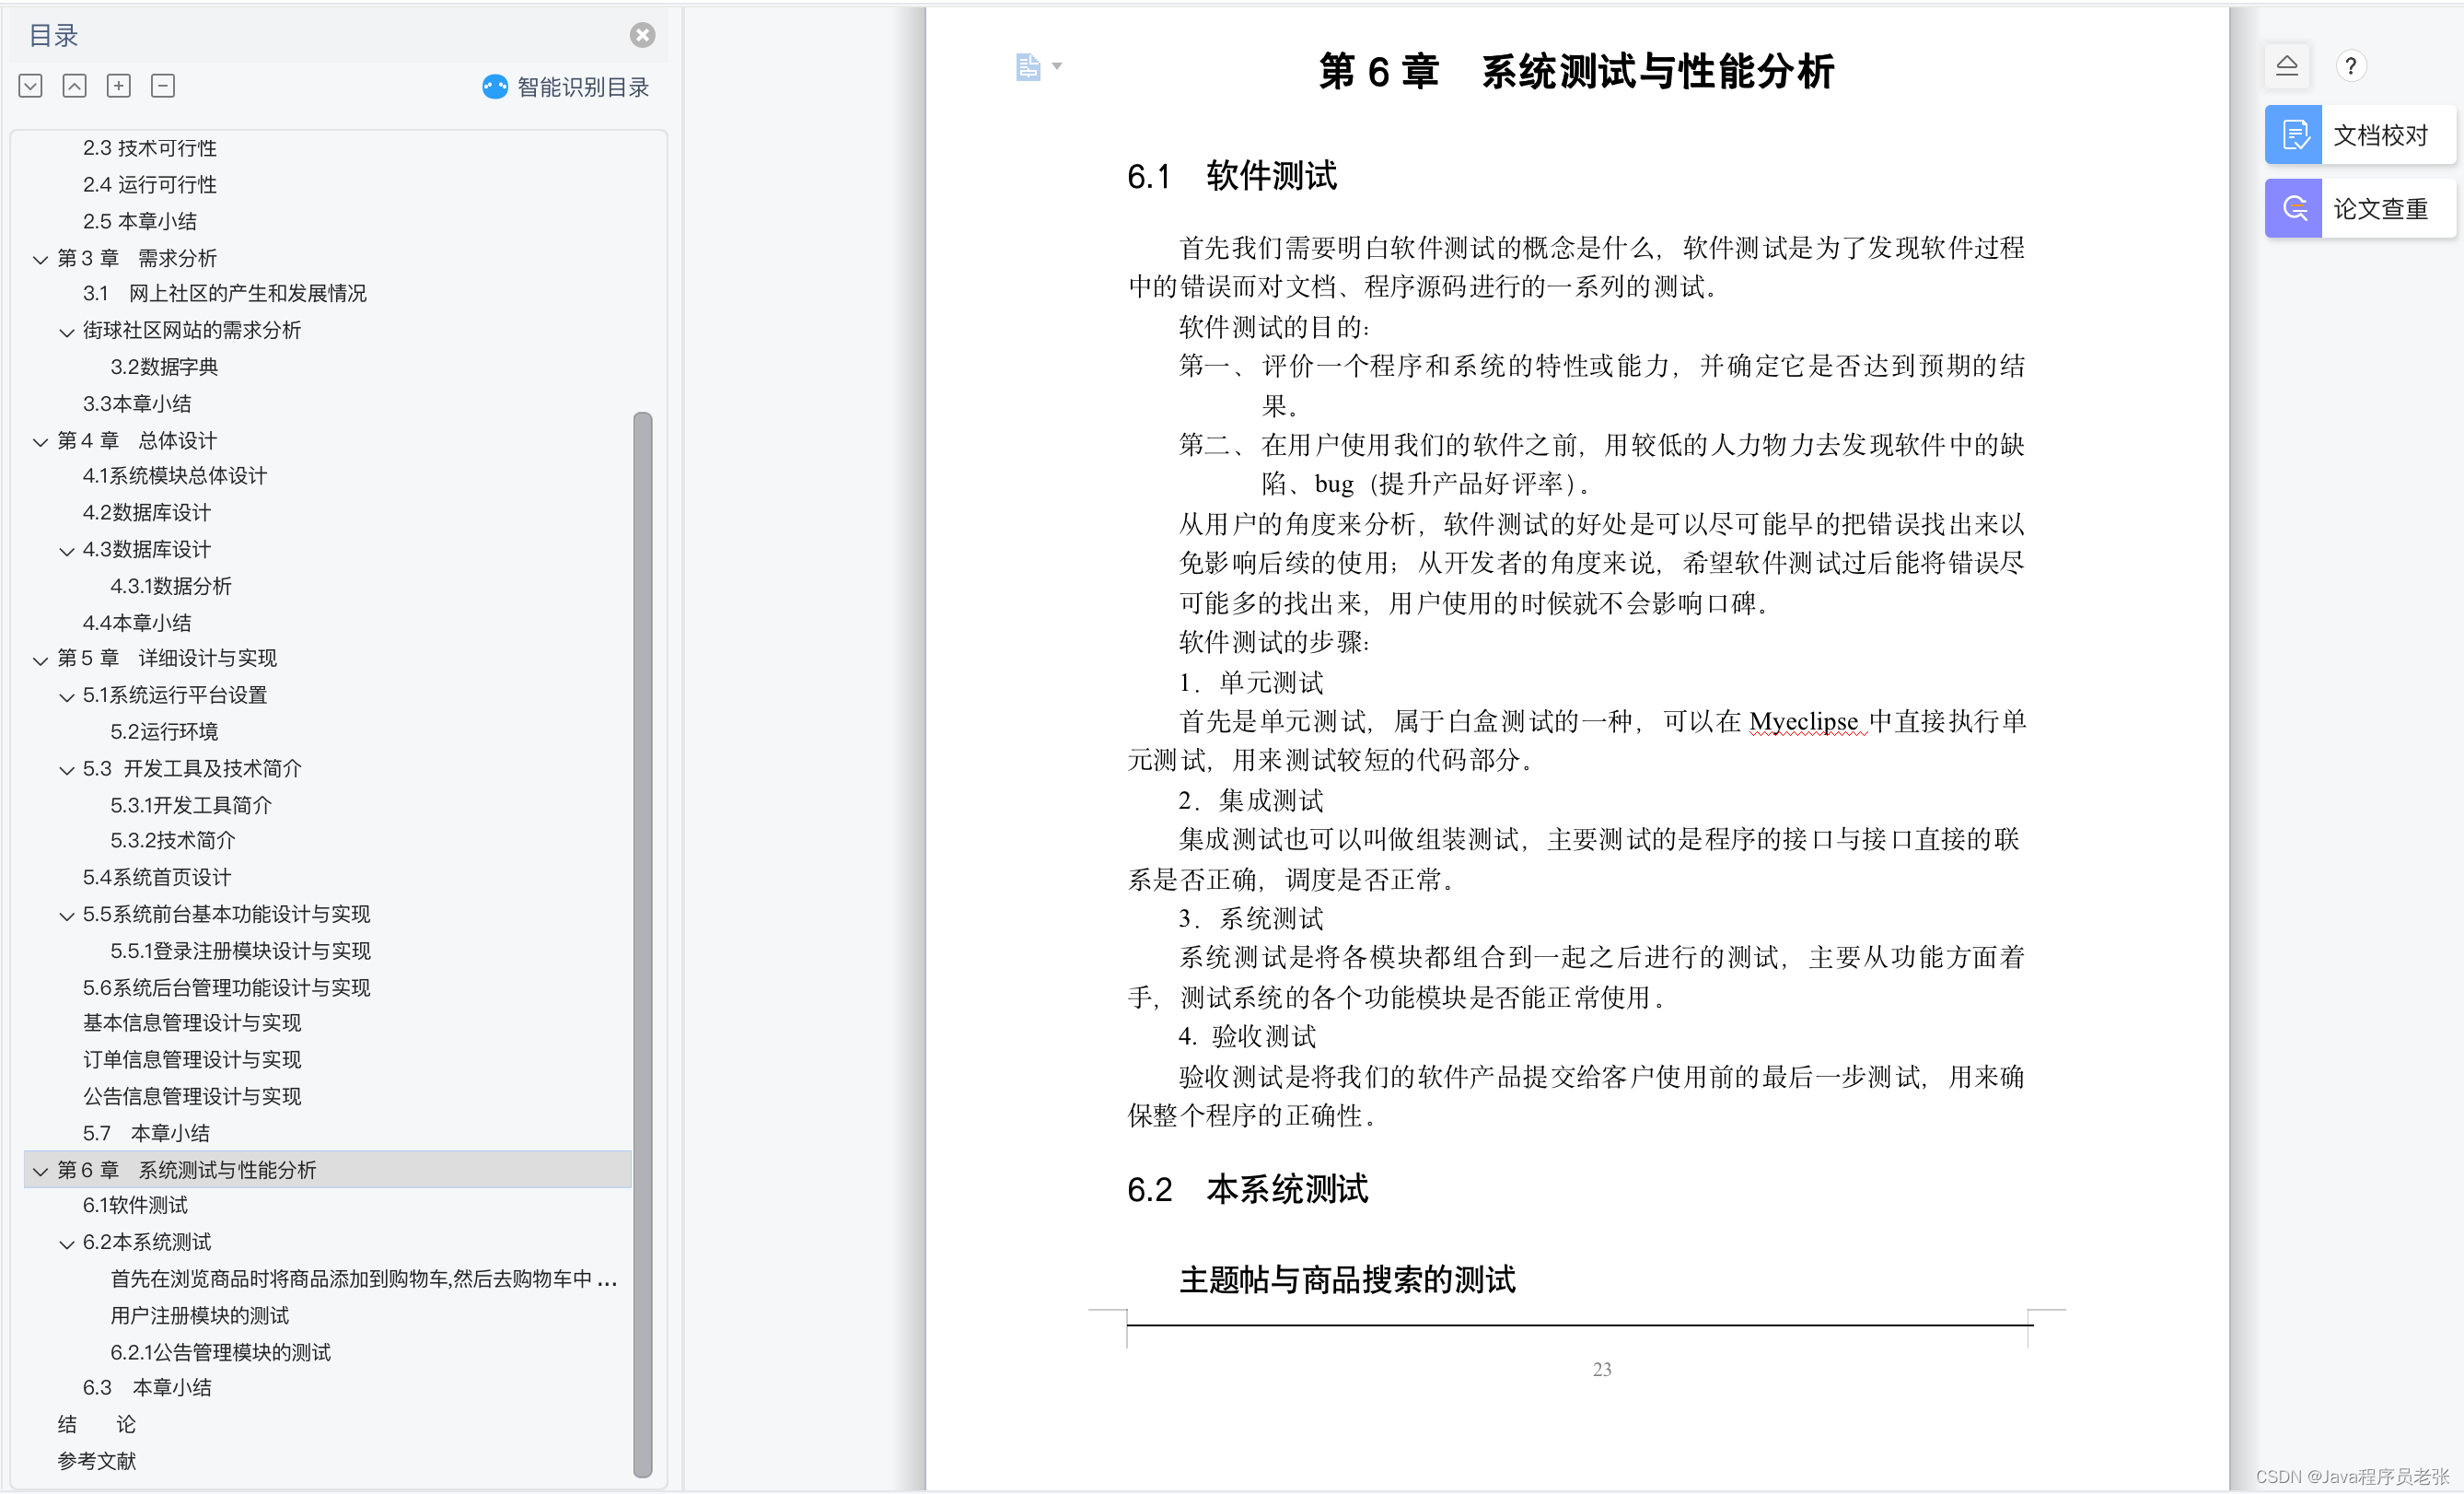Click the 智能识别目录 robot icon
The width and height of the screenshot is (2464, 1494).
coord(495,87)
